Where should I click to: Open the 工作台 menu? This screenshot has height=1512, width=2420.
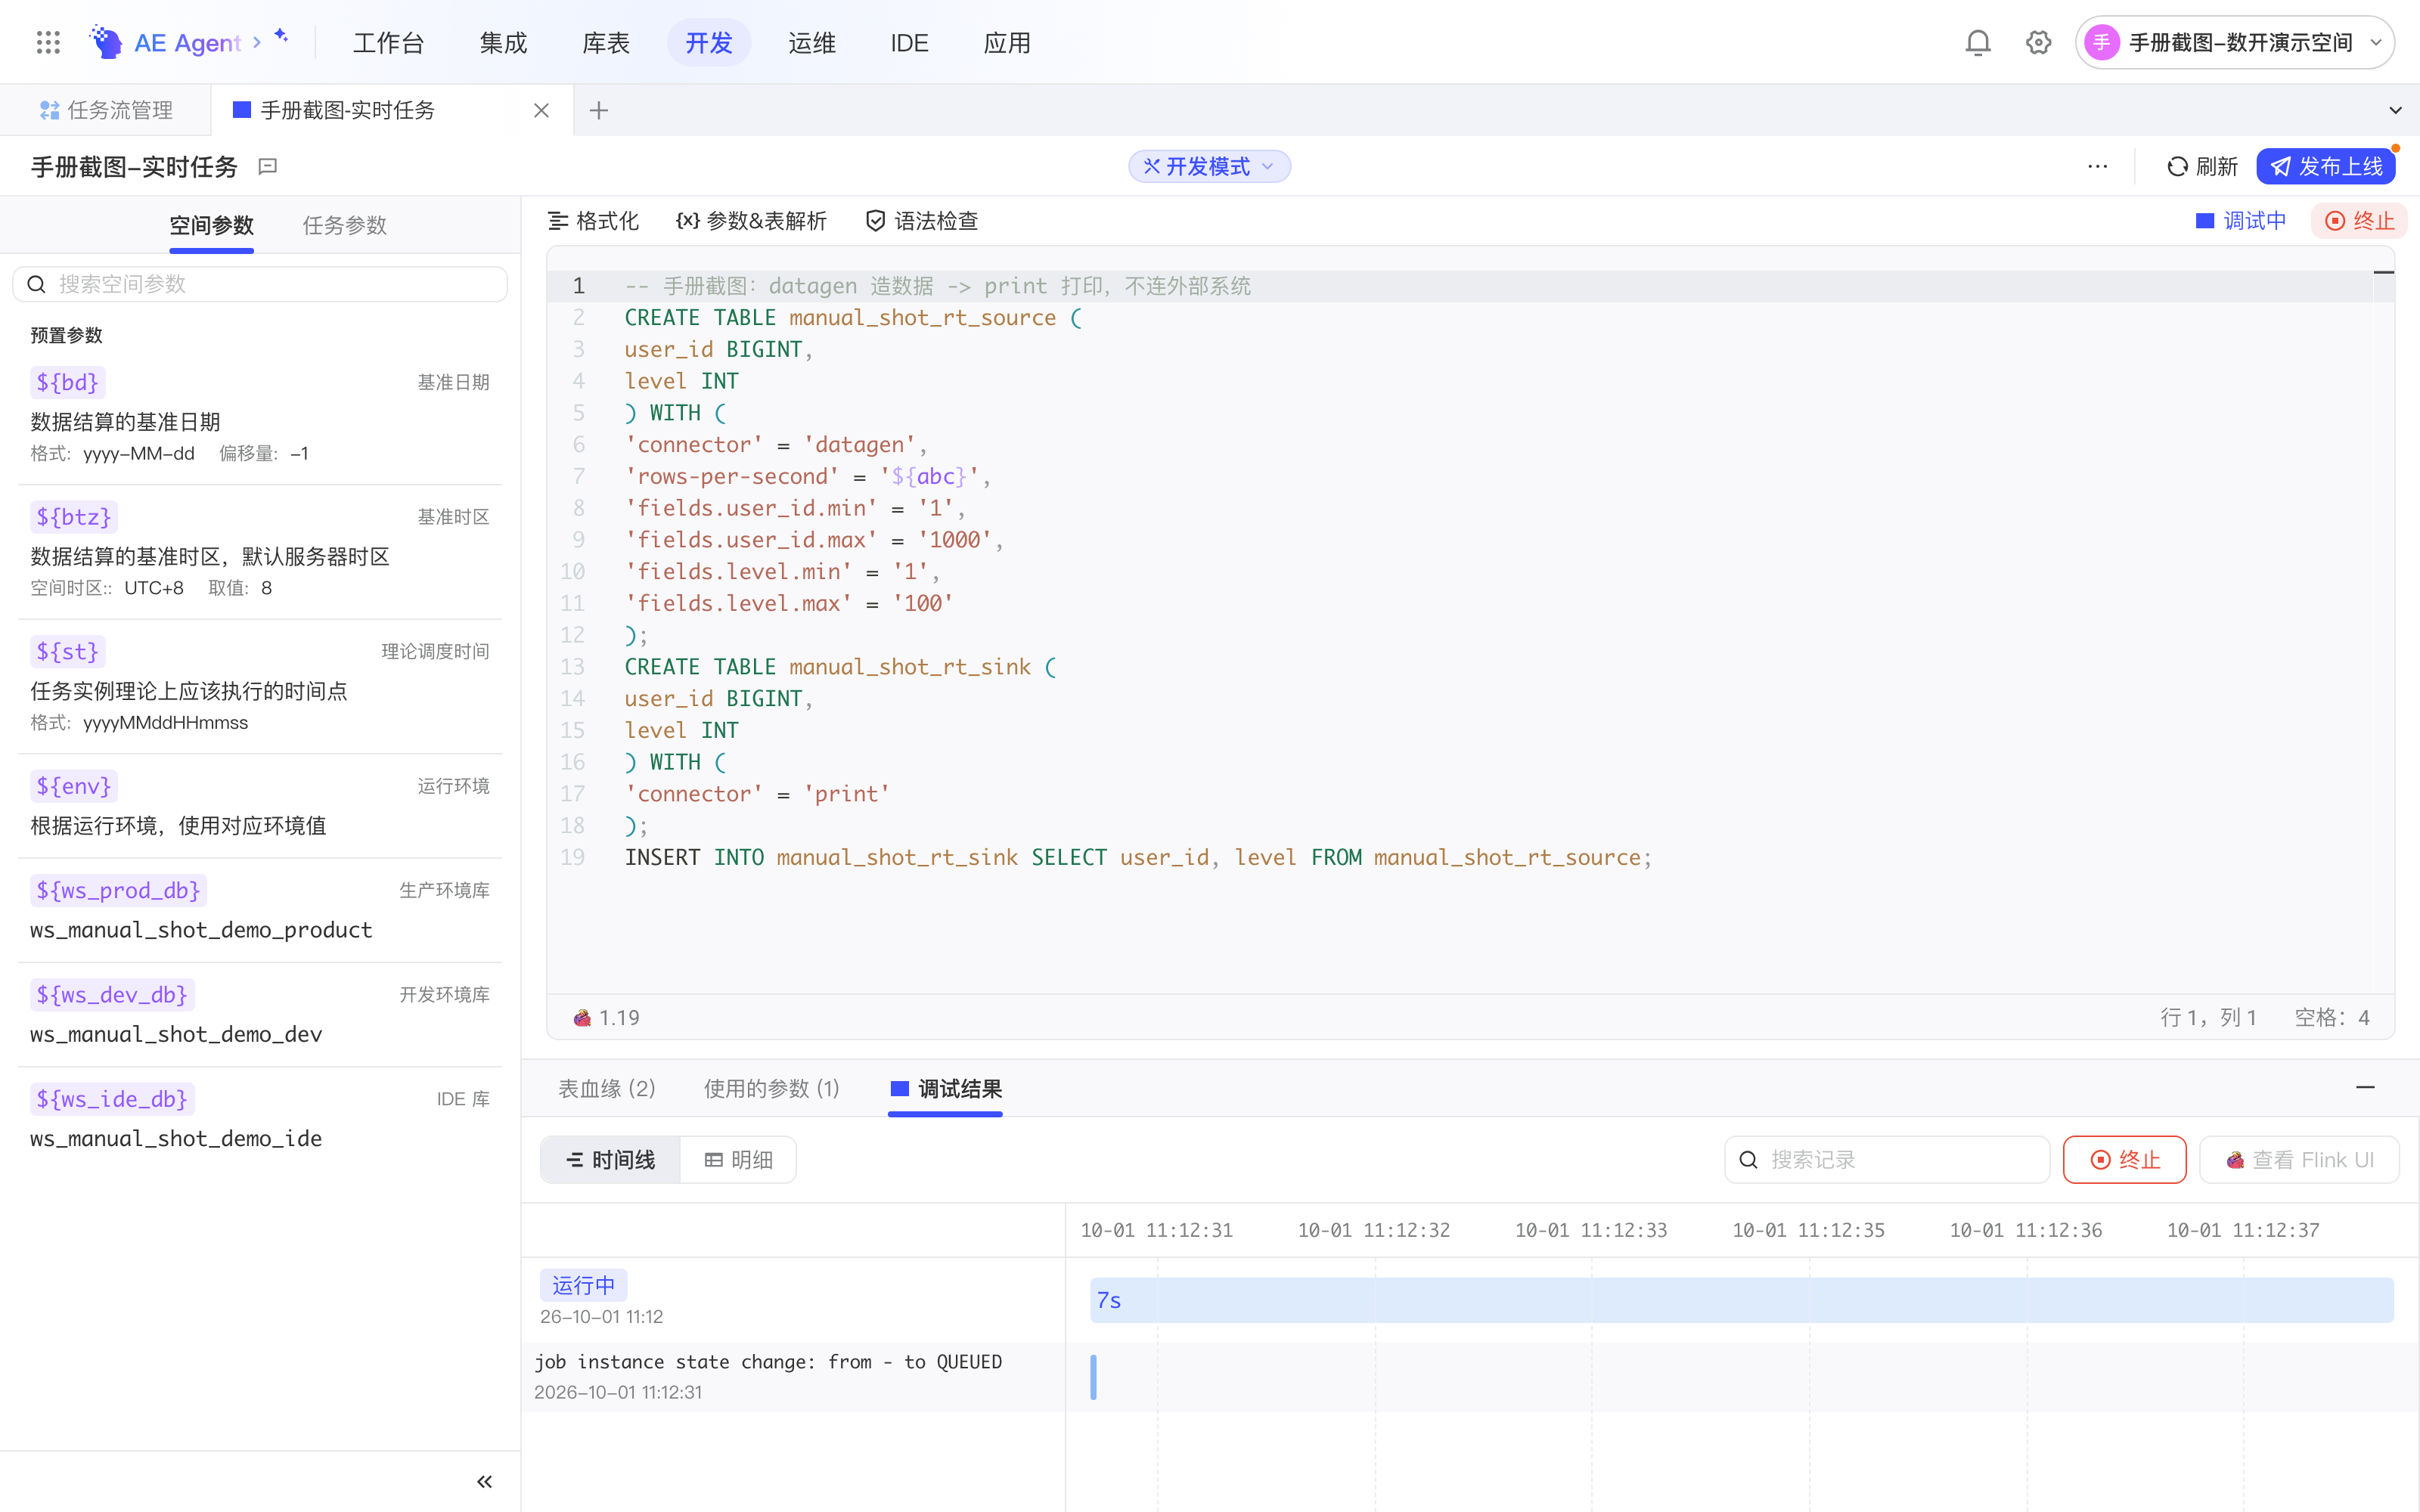(388, 42)
